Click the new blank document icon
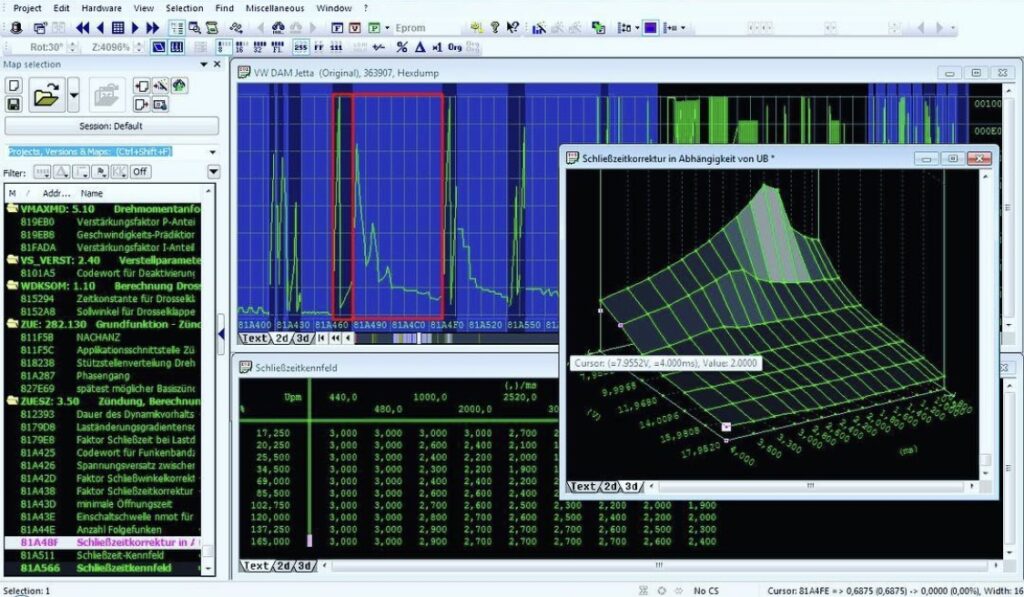Screen dimensions: 1024x597 click(14, 86)
